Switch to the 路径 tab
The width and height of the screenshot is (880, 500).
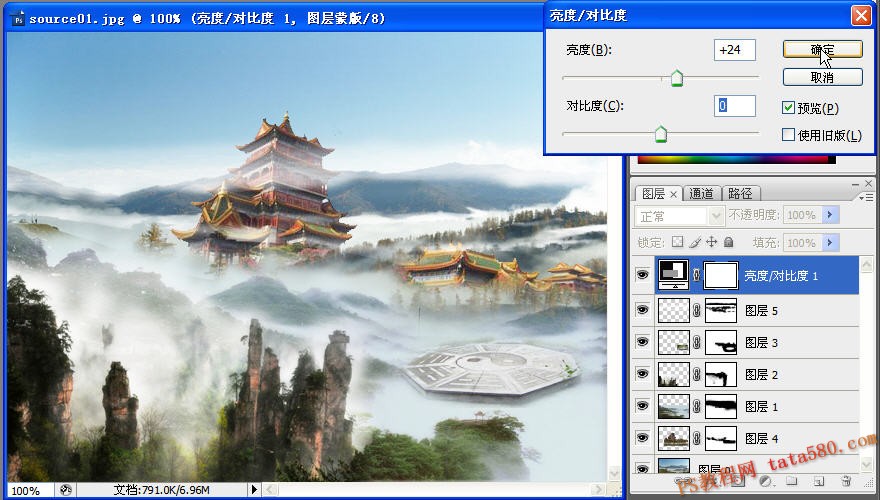pyautogui.click(x=740, y=194)
